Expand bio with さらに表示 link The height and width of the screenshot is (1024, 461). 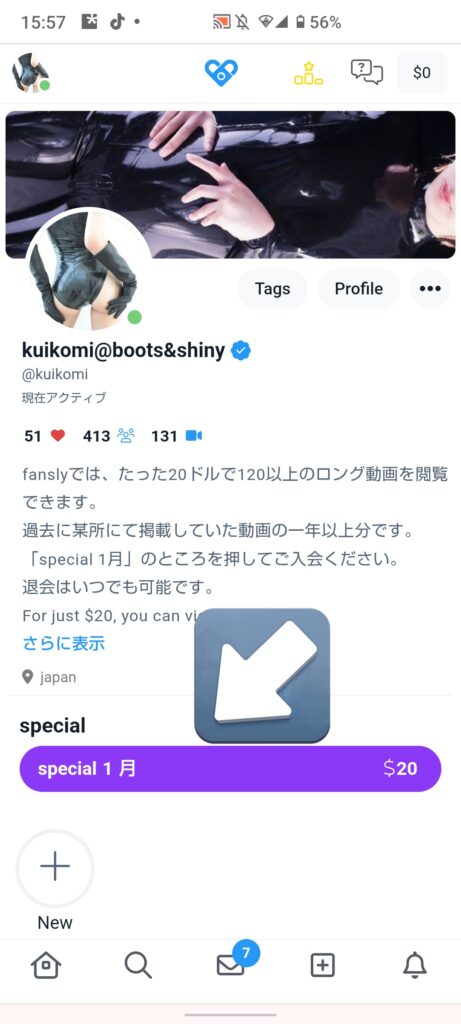(x=63, y=643)
